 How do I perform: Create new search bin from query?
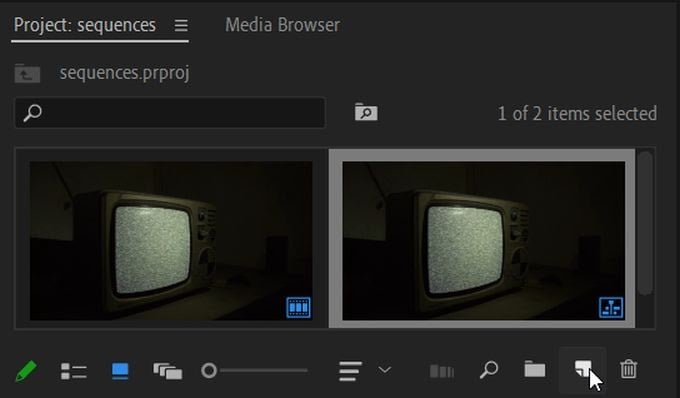(366, 112)
